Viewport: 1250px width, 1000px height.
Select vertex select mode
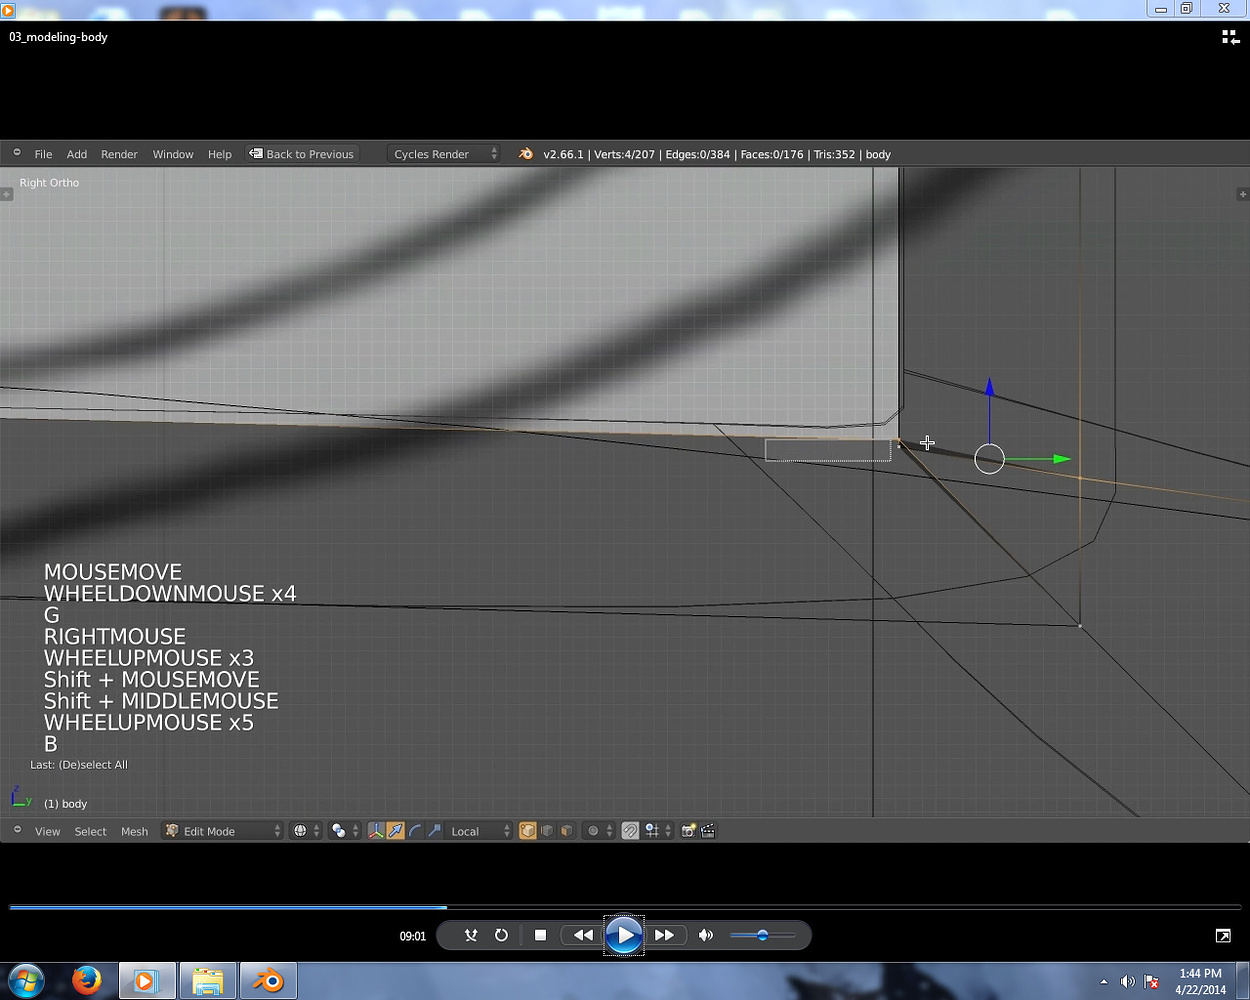[527, 831]
